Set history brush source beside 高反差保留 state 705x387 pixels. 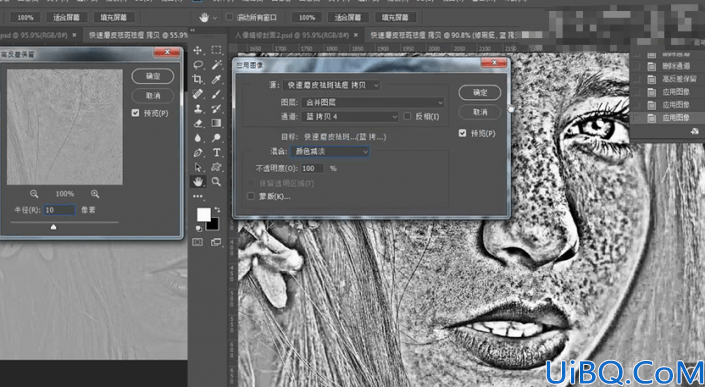[x=636, y=79]
